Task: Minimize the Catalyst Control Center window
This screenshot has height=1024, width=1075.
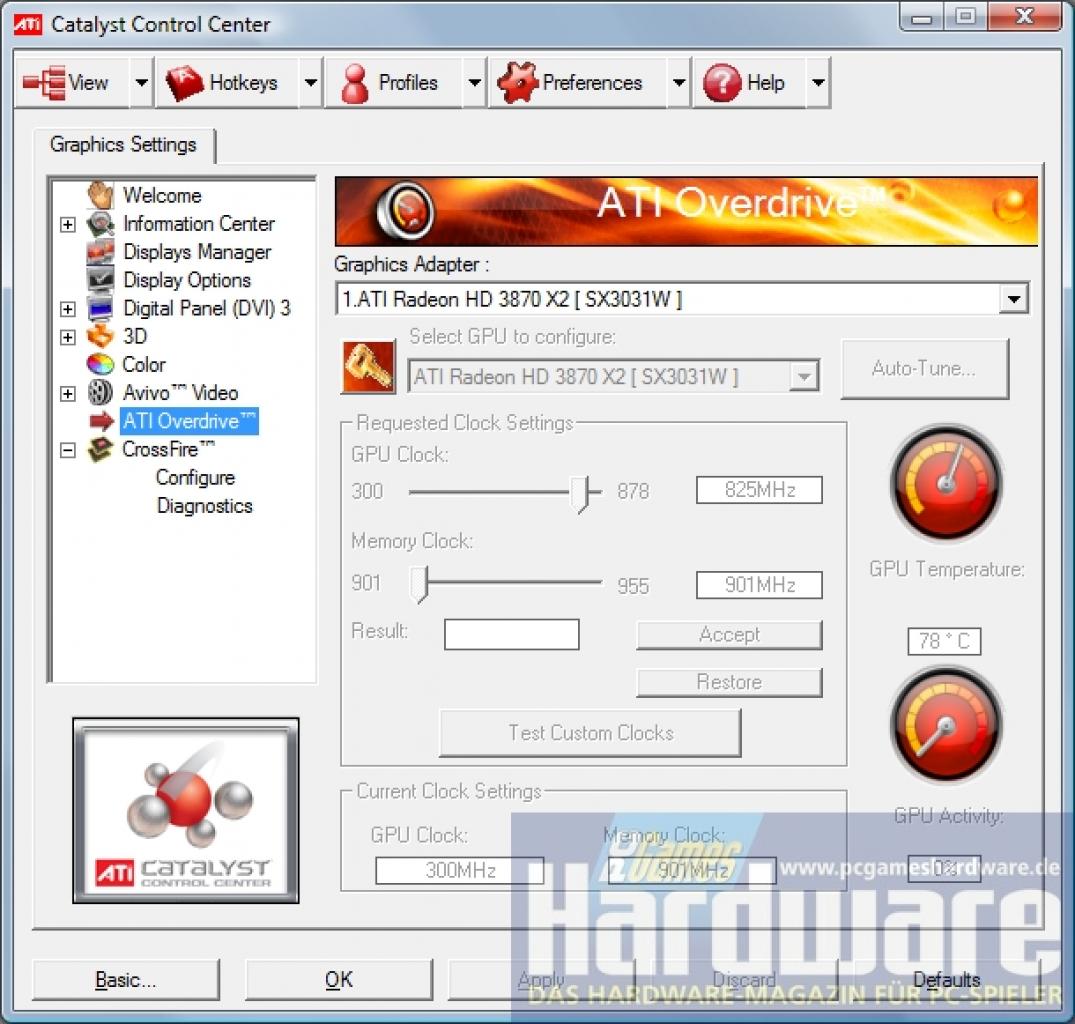Action: [921, 16]
